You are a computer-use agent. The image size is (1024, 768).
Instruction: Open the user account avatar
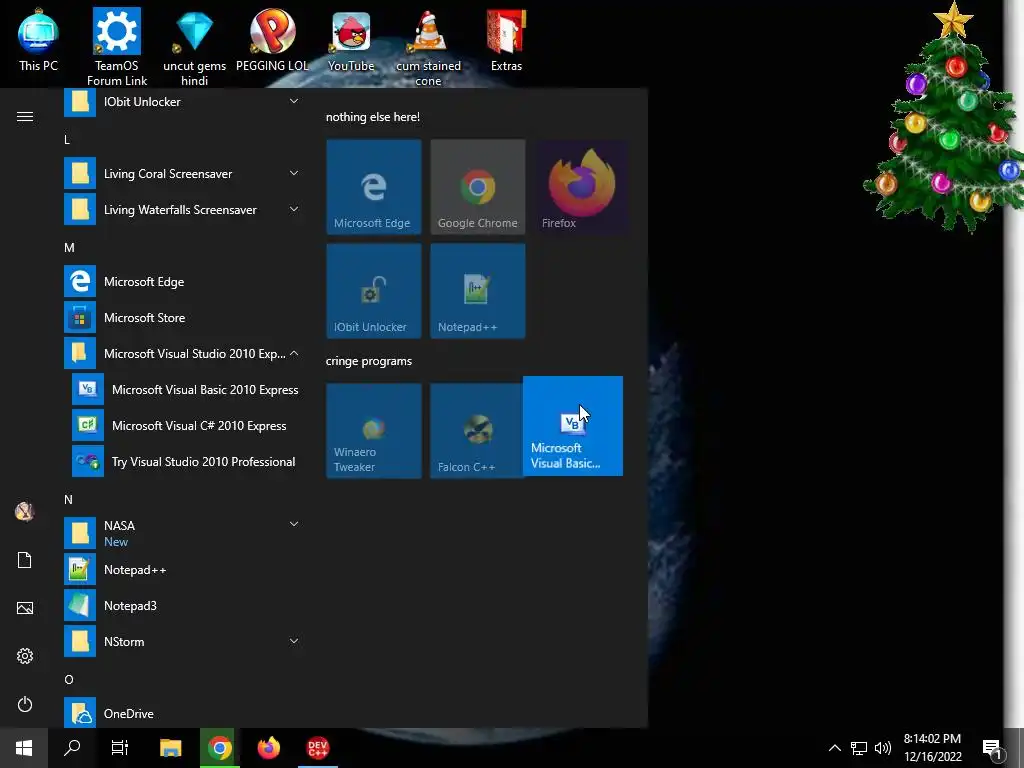pyautogui.click(x=25, y=511)
